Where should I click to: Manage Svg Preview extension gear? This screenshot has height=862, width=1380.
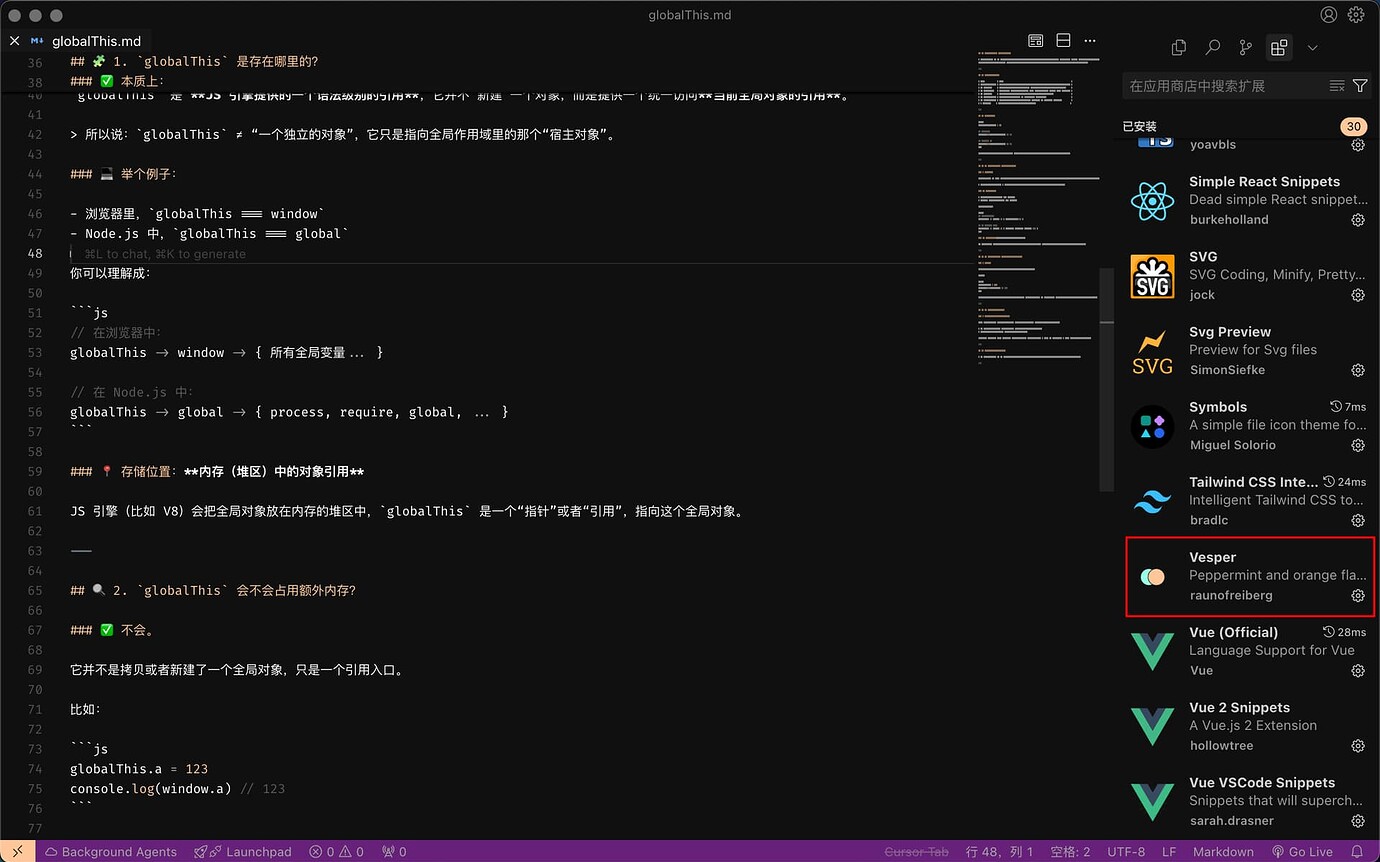pyautogui.click(x=1358, y=370)
